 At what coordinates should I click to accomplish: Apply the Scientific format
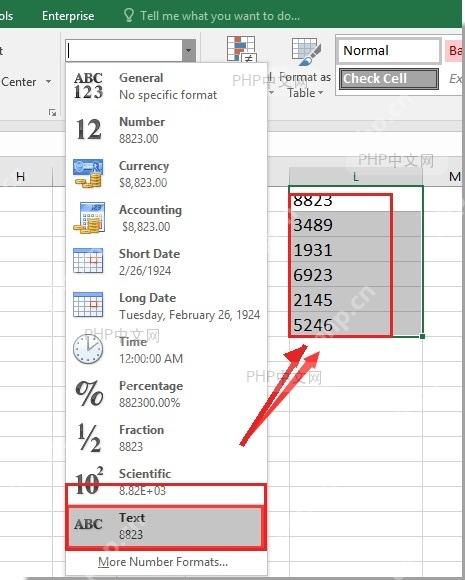(166, 482)
